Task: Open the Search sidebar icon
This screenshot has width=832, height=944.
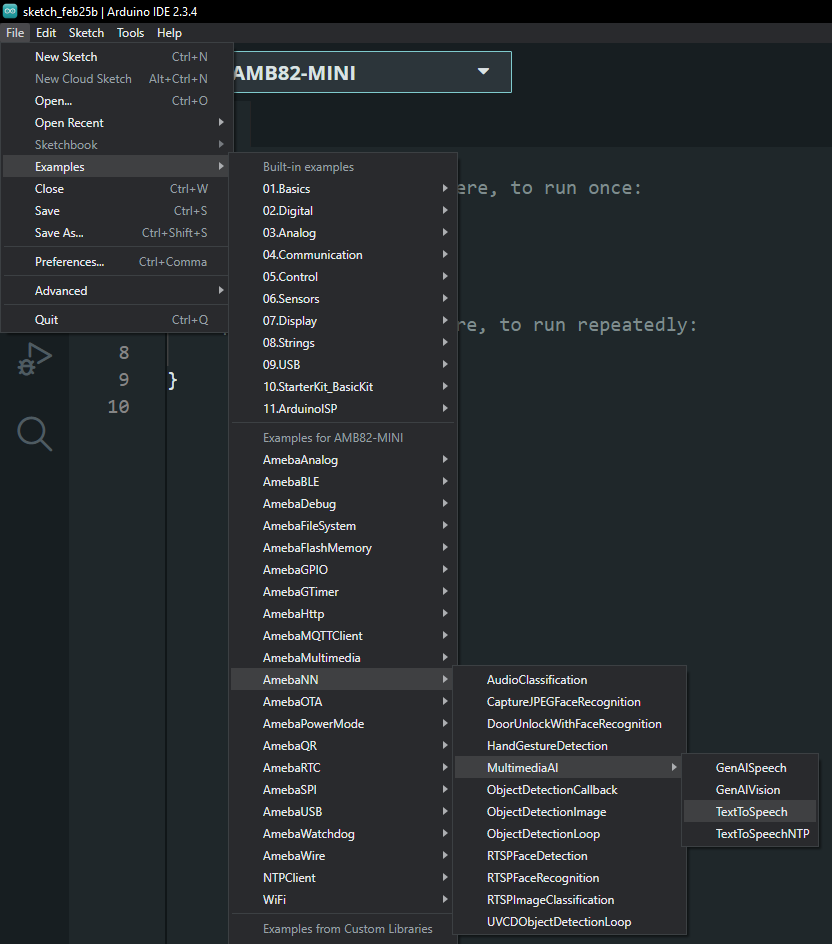Action: pyautogui.click(x=34, y=433)
